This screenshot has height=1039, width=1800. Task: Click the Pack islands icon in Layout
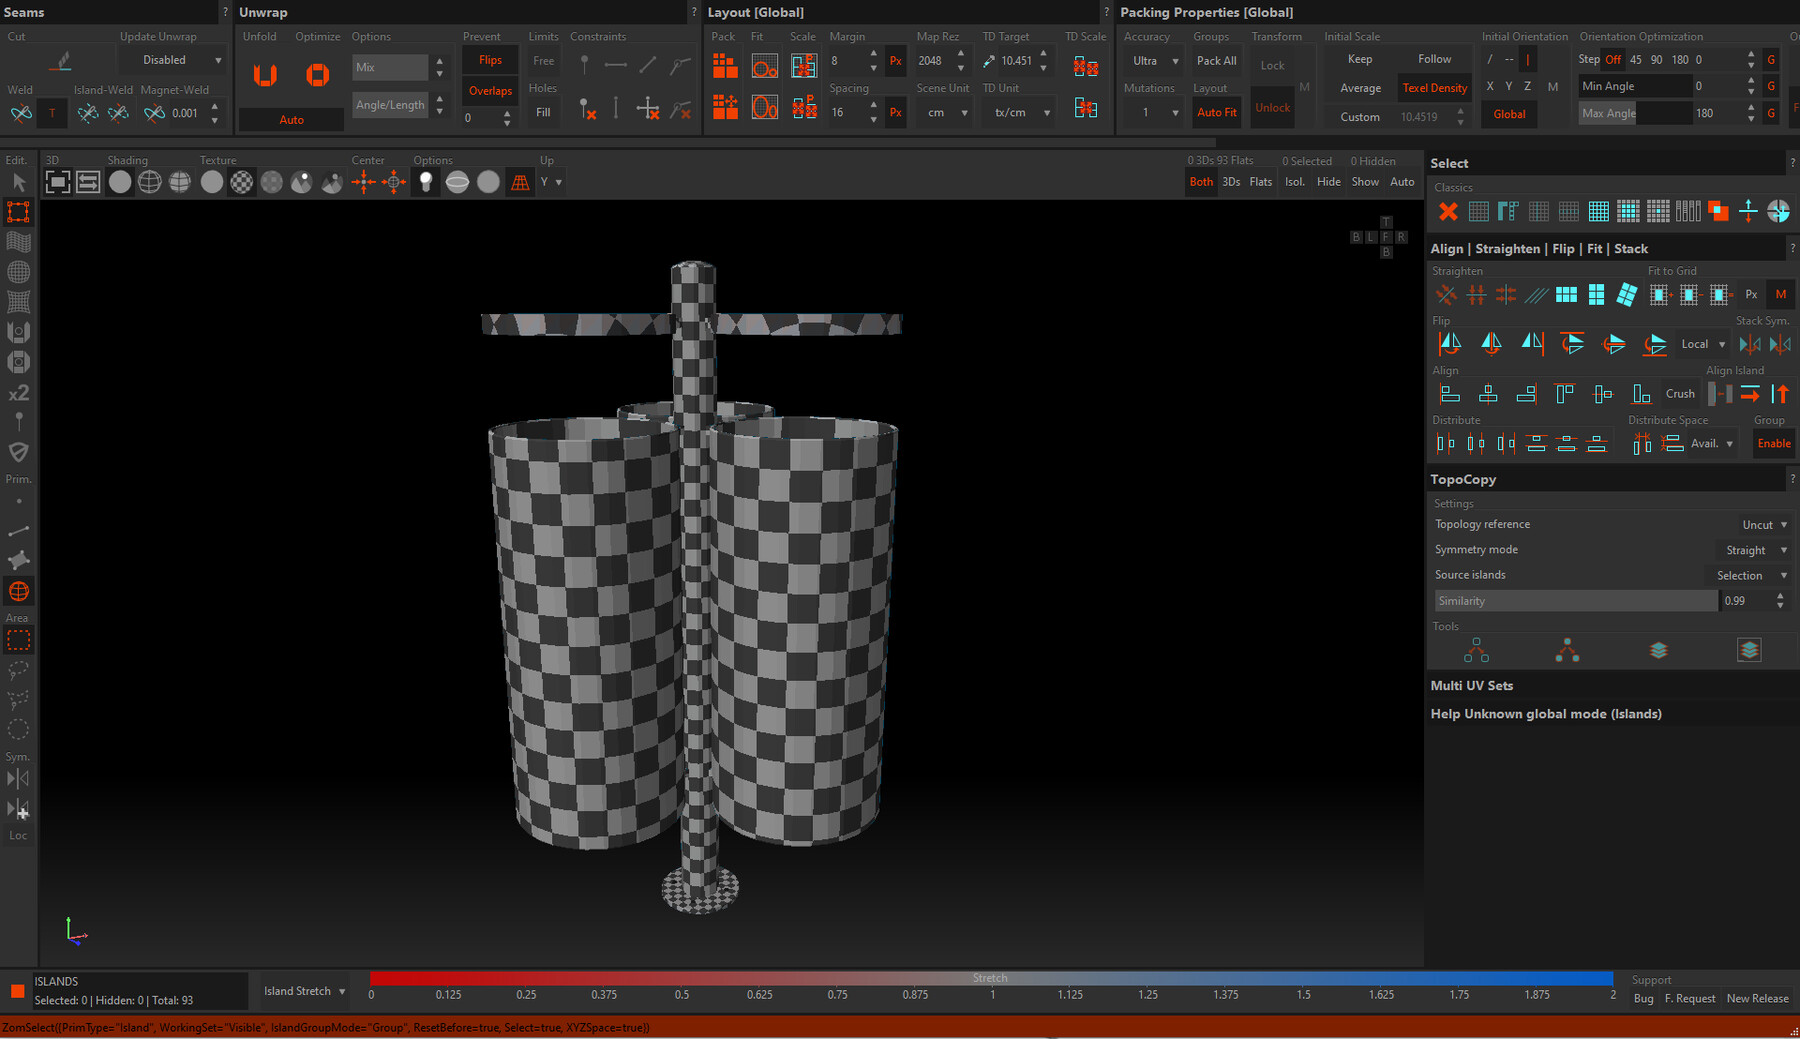[725, 67]
